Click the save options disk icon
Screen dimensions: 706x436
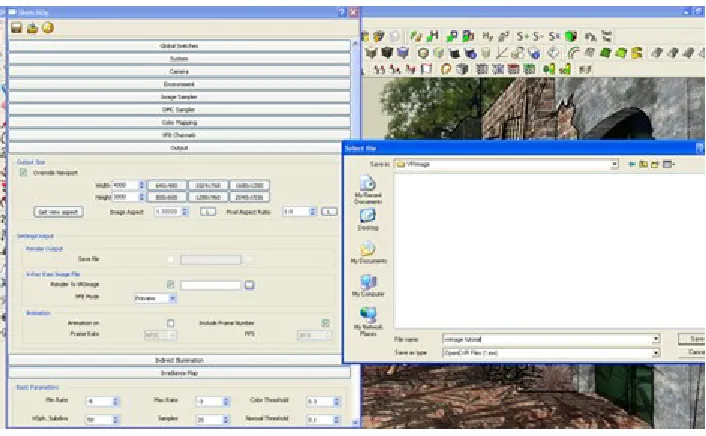click(x=17, y=28)
